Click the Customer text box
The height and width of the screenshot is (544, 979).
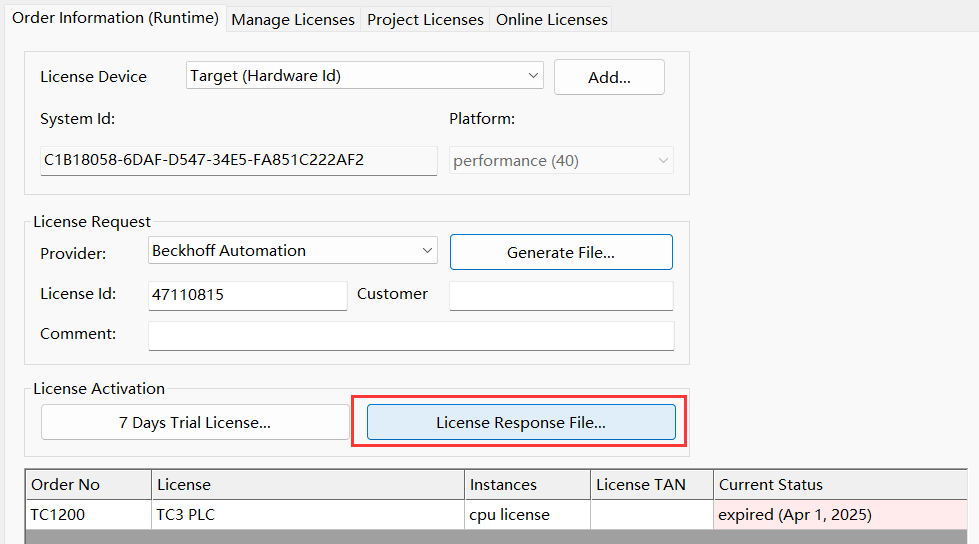tap(561, 295)
